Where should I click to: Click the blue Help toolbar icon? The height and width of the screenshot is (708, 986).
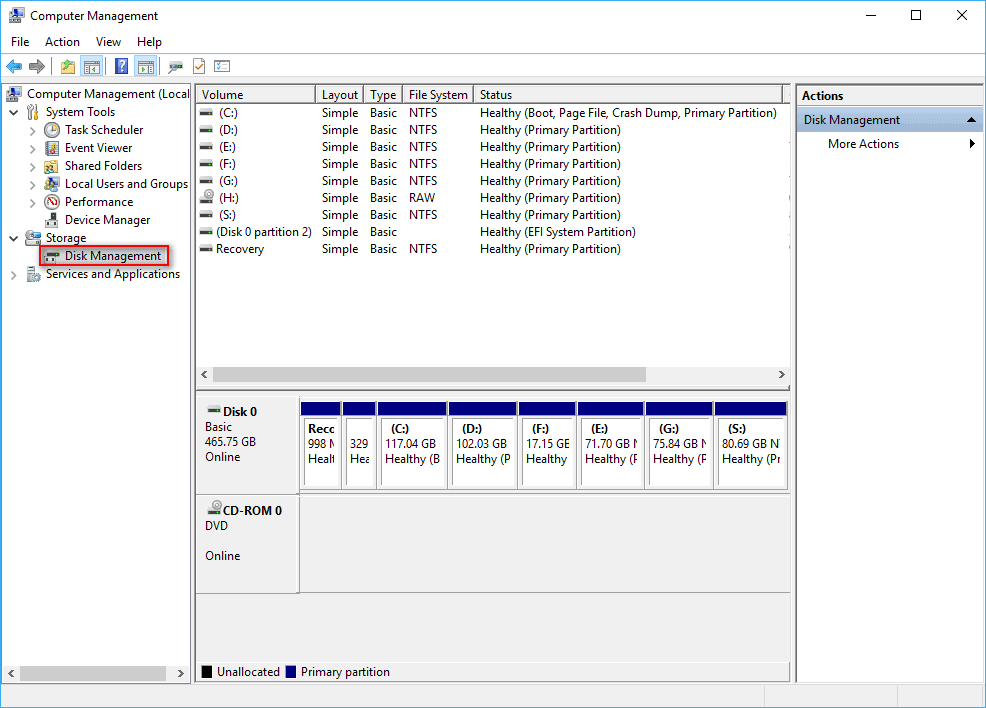coord(120,66)
